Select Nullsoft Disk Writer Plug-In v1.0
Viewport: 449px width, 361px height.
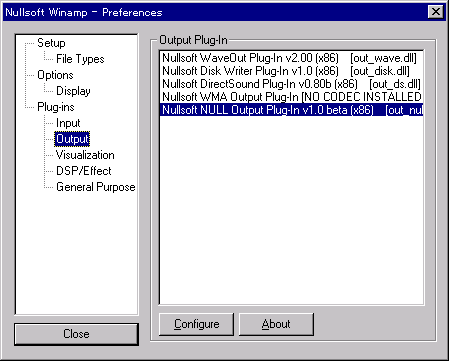292,71
